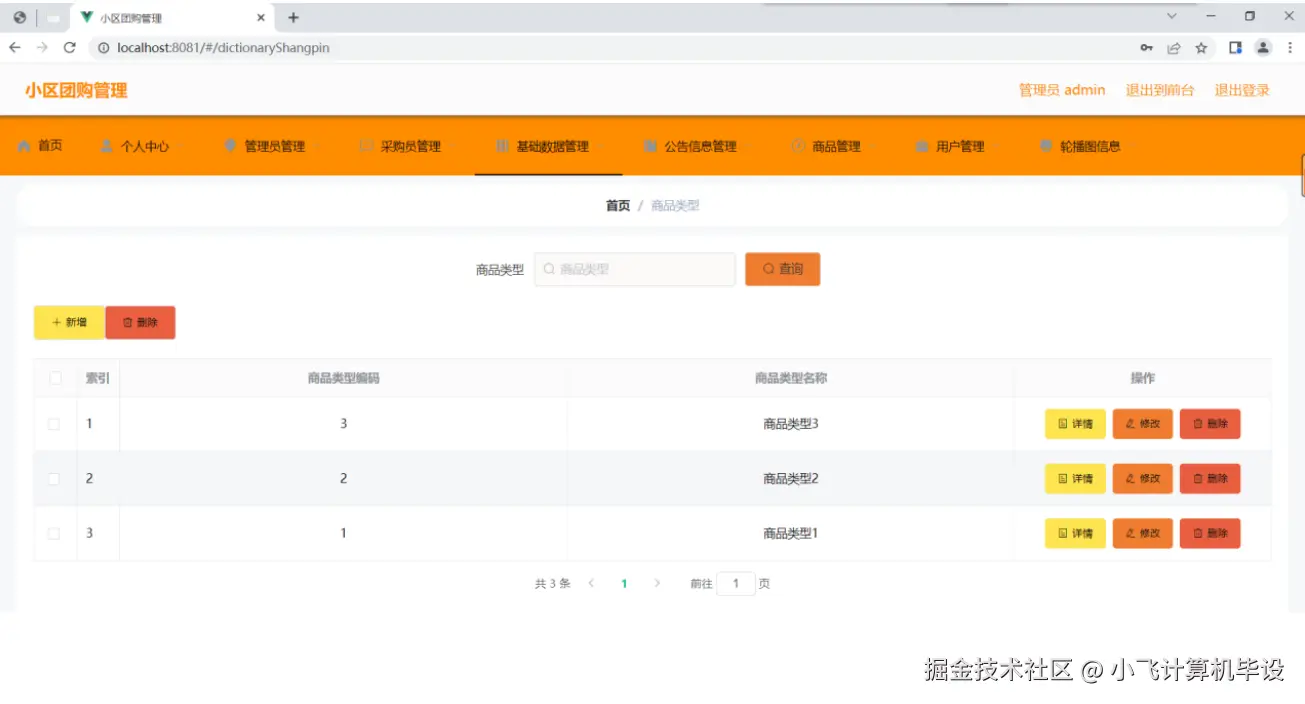Image resolution: width=1305 pixels, height=704 pixels.
Task: Switch to the 首页 breadcrumb tab
Action: (617, 205)
